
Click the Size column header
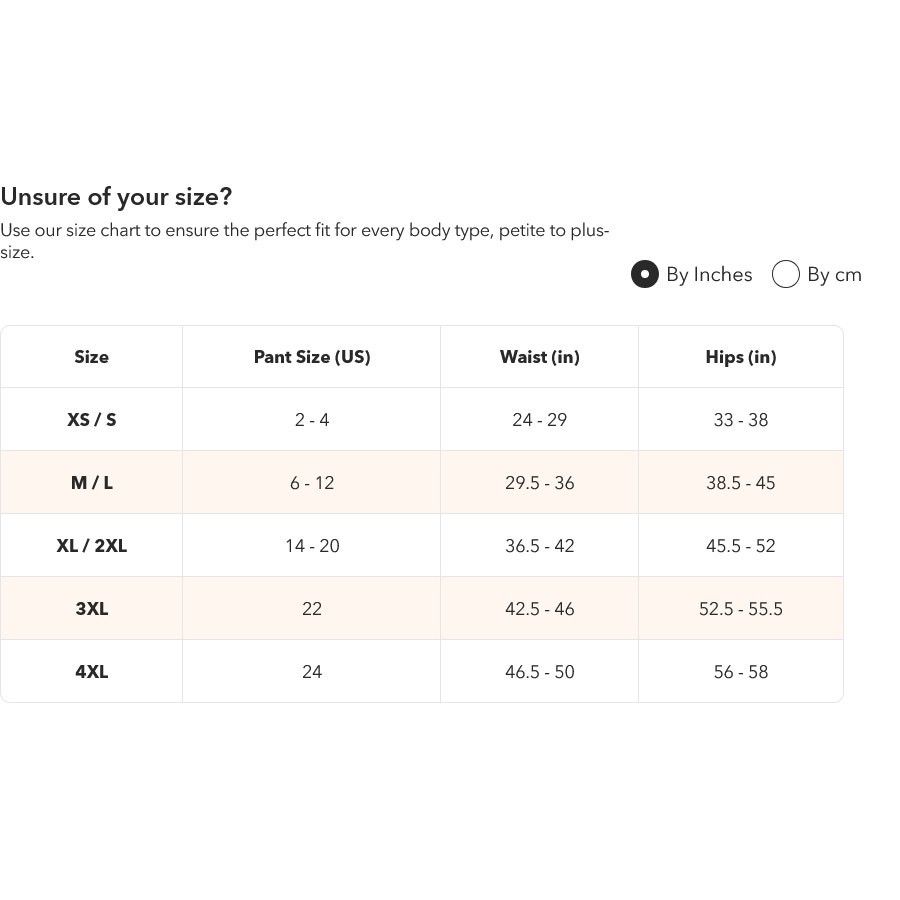coord(91,357)
